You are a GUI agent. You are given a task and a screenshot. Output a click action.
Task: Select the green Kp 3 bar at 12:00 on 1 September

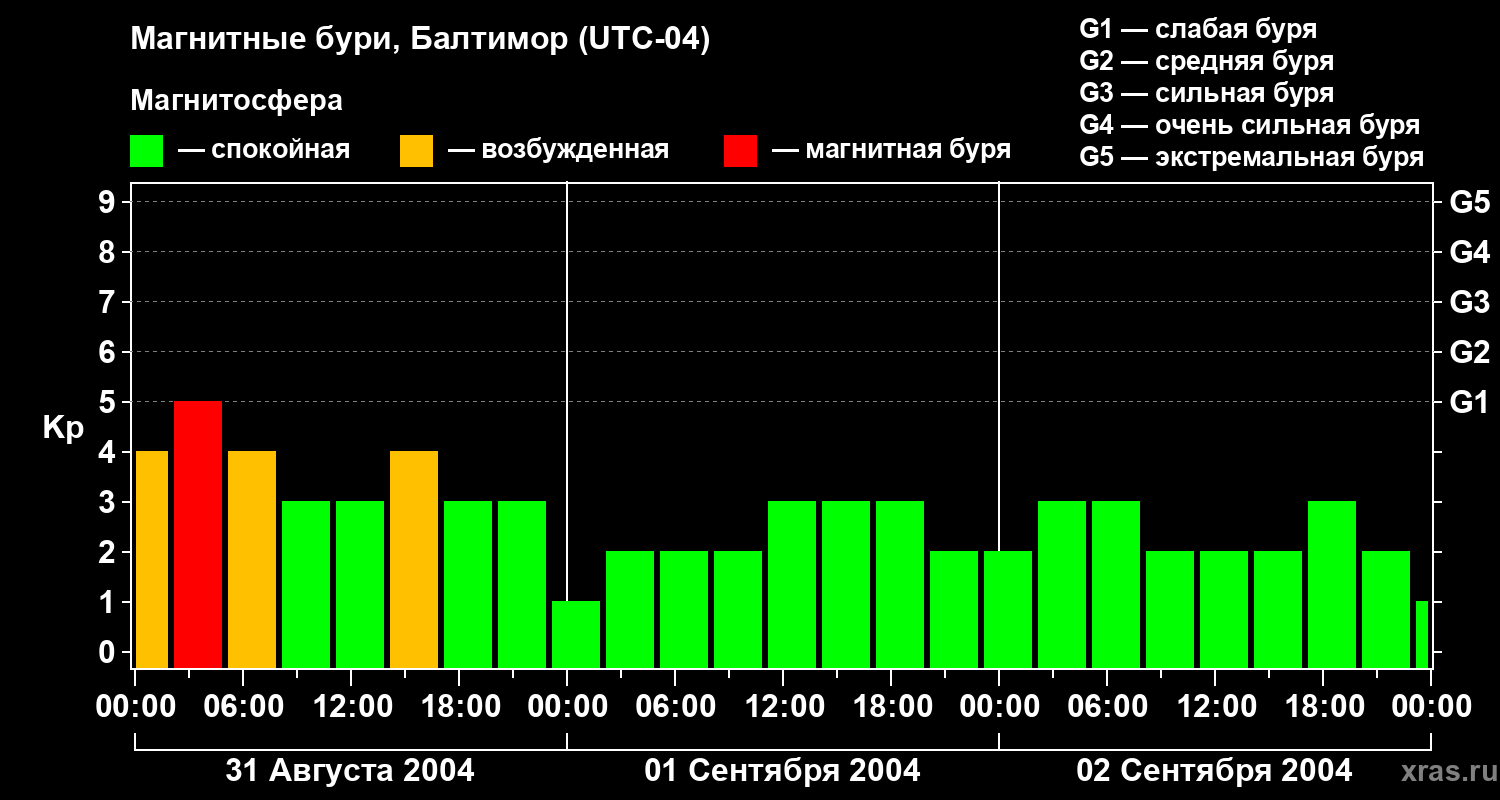coord(792,584)
